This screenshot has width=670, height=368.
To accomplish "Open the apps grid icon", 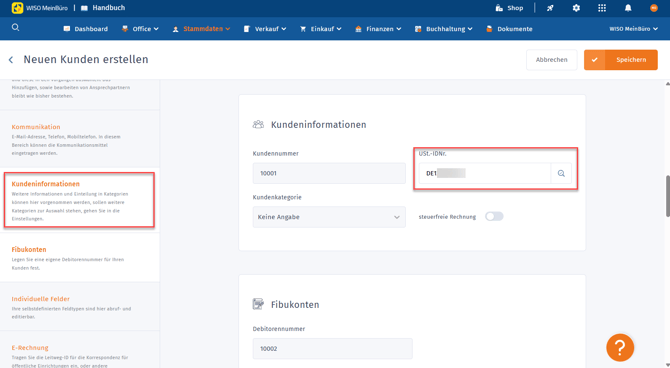I will click(x=602, y=8).
